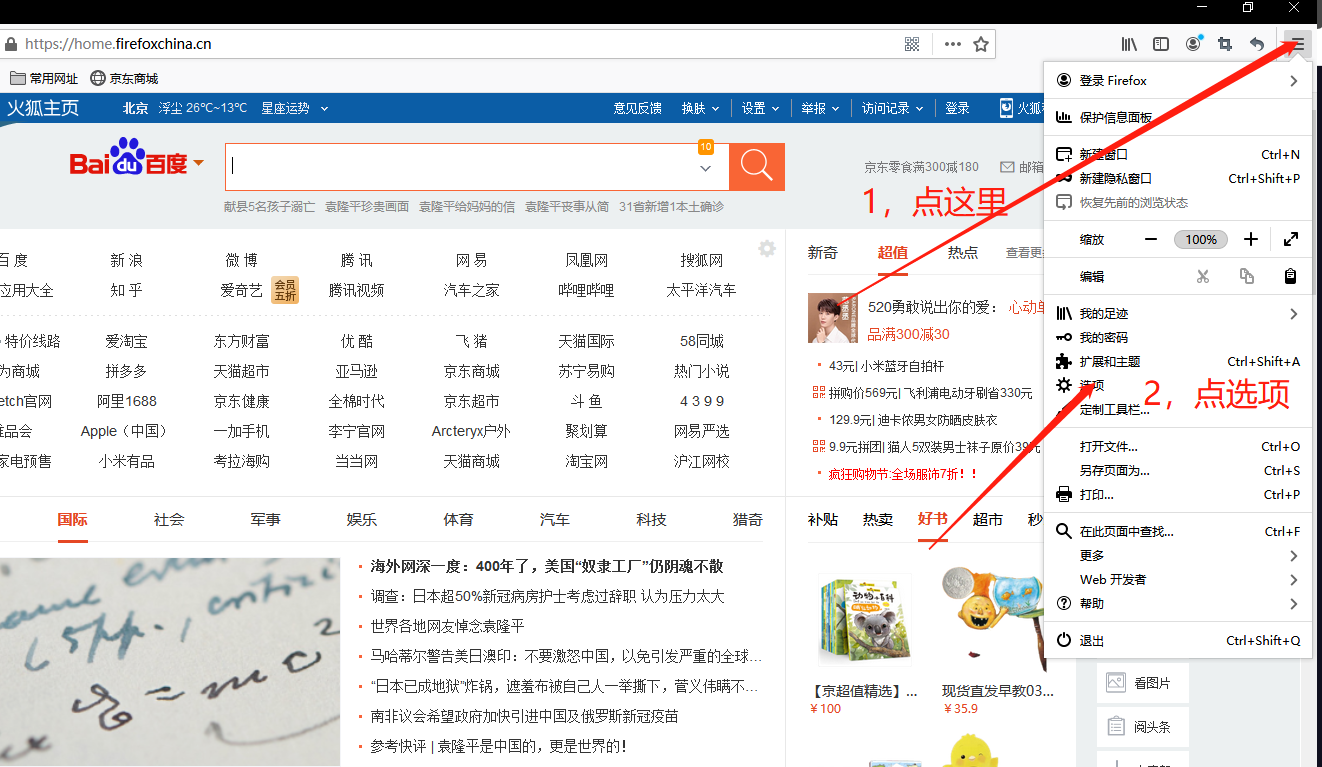
Task: Click the paste clipboard icon in 编辑 row
Action: pos(1291,276)
